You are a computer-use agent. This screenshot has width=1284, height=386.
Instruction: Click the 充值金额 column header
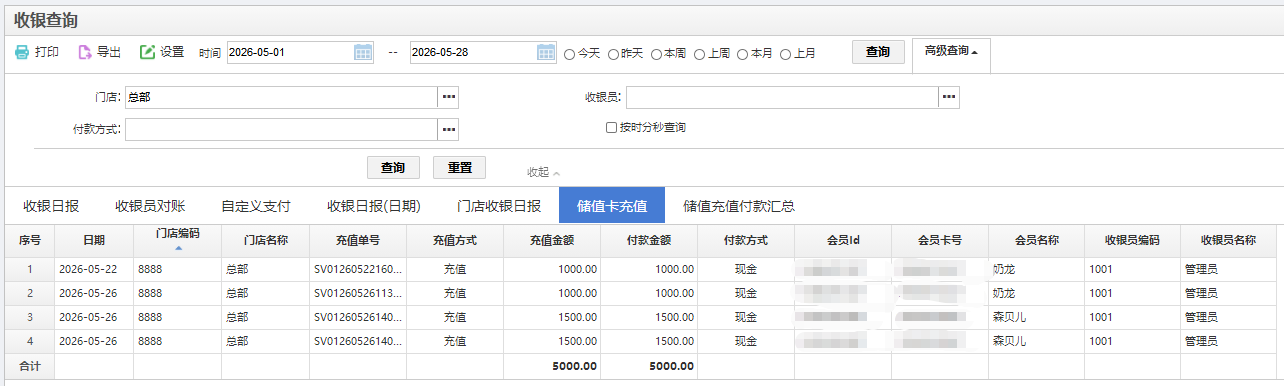552,240
